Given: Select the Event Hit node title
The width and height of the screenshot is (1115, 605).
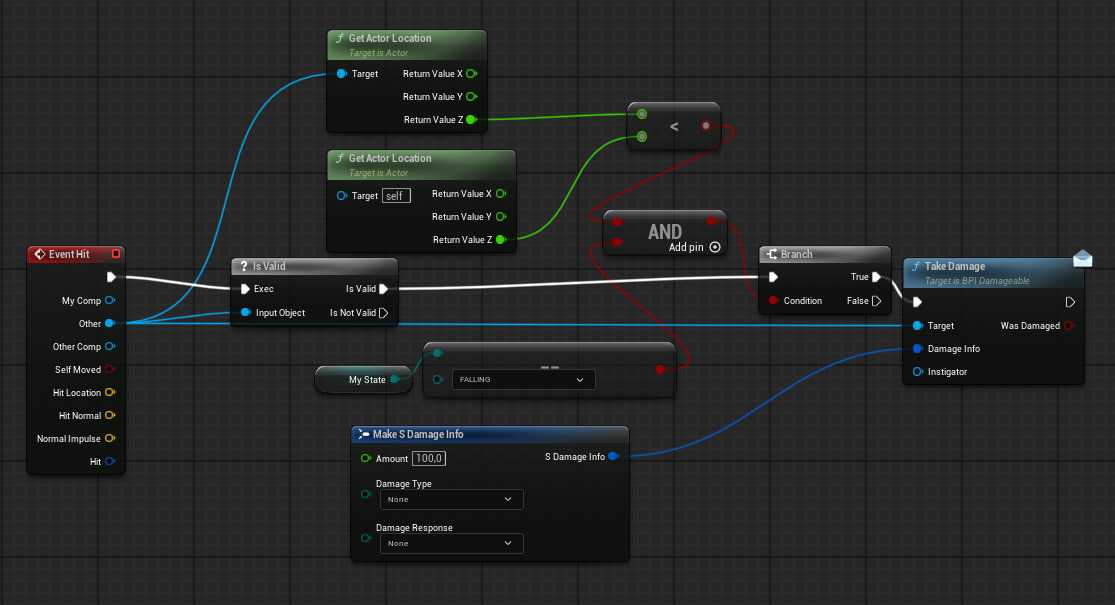Looking at the screenshot, I should coord(69,254).
